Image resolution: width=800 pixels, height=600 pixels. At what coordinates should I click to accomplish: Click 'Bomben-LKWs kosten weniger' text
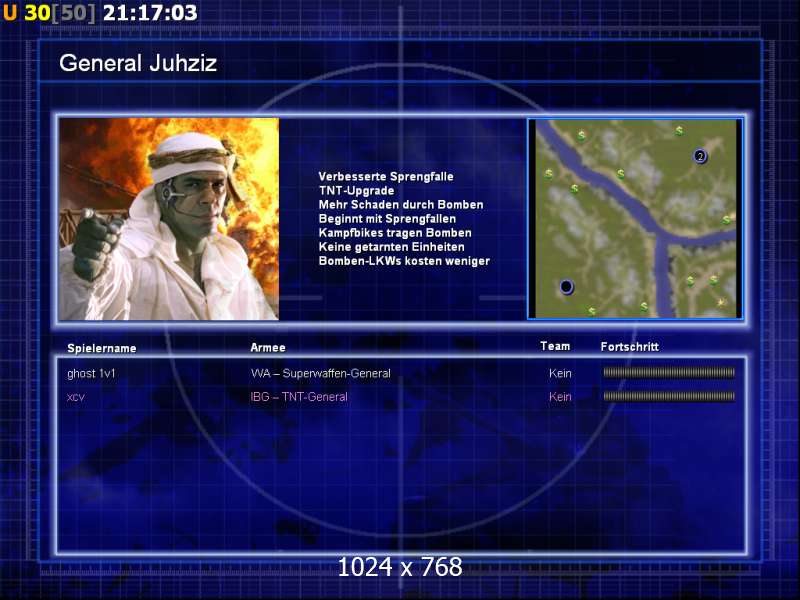pos(404,261)
